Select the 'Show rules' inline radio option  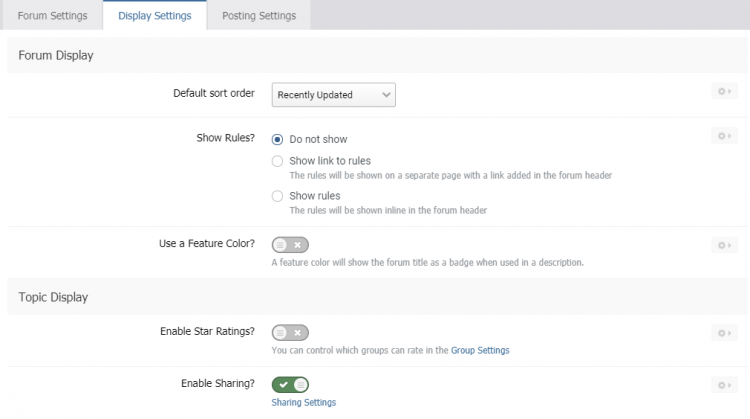point(278,196)
